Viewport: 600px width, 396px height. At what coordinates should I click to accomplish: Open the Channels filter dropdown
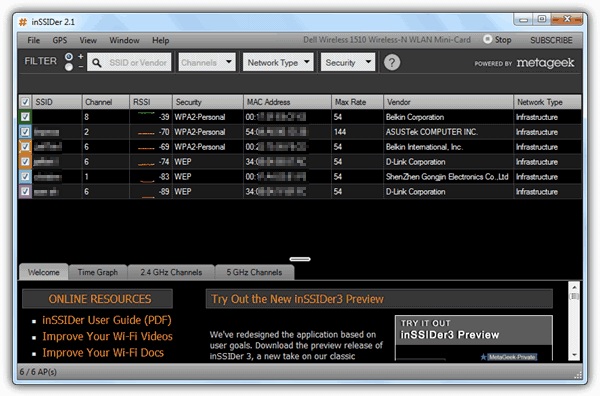(x=207, y=62)
